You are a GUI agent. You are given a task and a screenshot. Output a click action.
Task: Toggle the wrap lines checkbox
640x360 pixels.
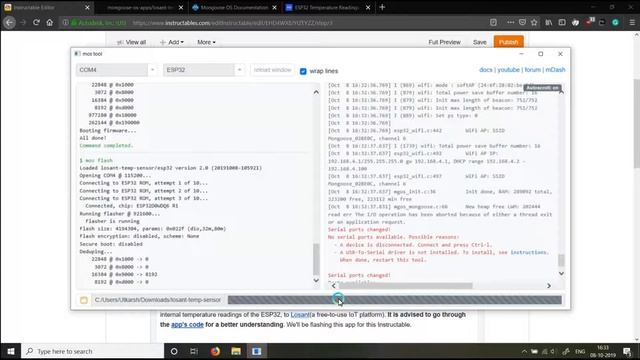click(x=303, y=71)
